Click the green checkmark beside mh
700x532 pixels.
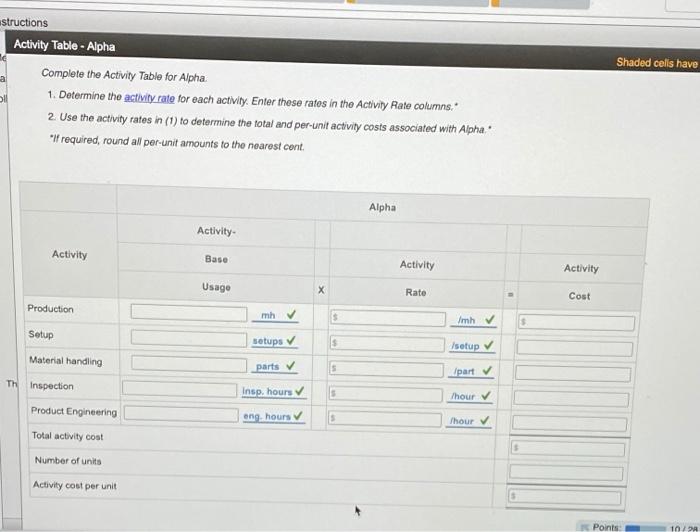[x=292, y=315]
